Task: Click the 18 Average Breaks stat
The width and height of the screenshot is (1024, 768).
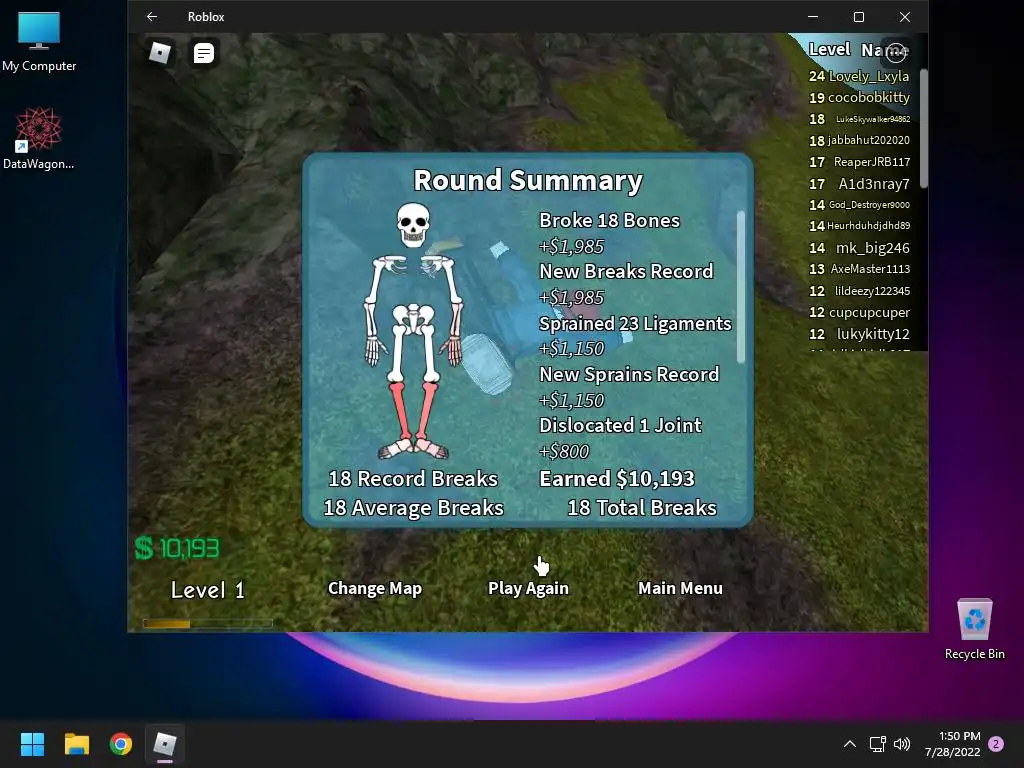Action: coord(413,508)
